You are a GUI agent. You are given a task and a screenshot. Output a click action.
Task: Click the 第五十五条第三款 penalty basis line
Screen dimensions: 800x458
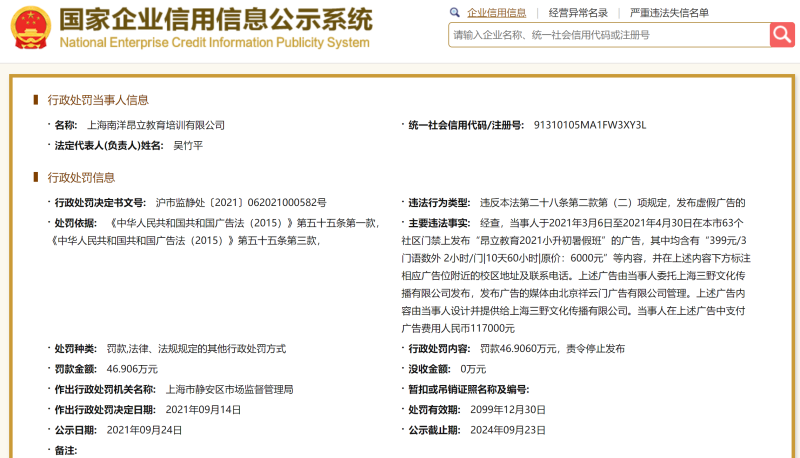(x=185, y=240)
